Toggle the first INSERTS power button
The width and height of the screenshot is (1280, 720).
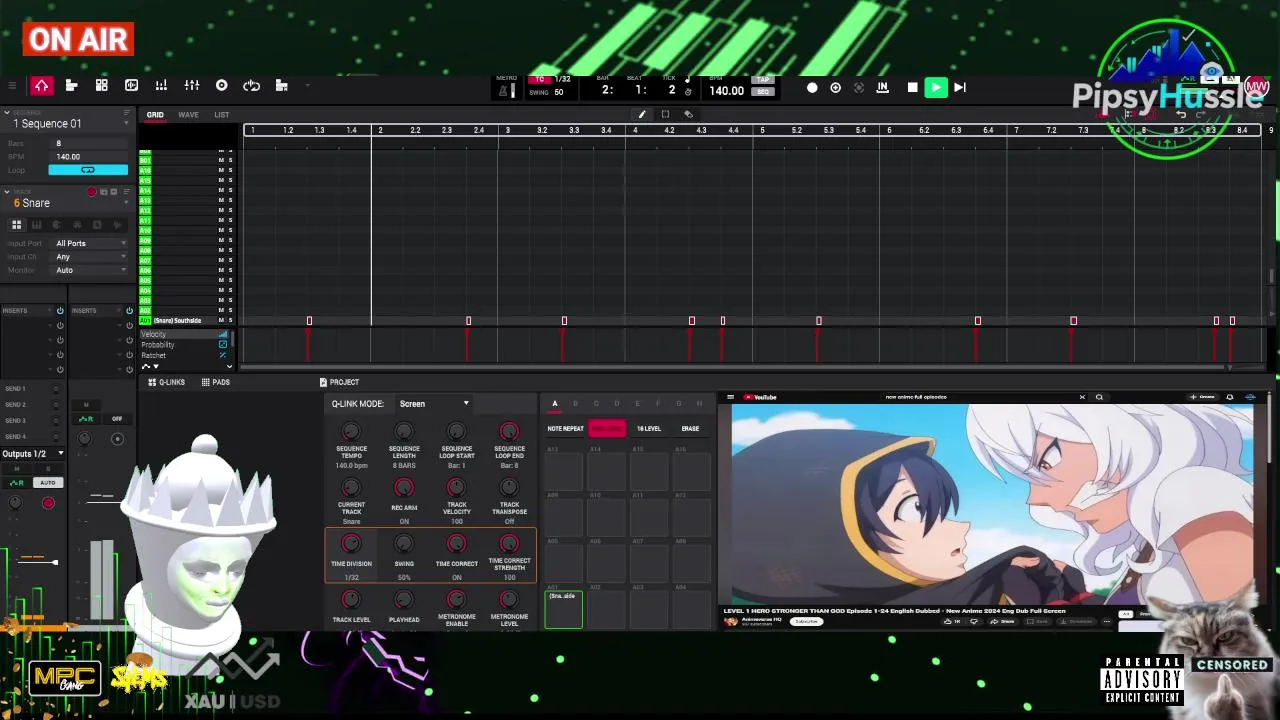(60, 311)
